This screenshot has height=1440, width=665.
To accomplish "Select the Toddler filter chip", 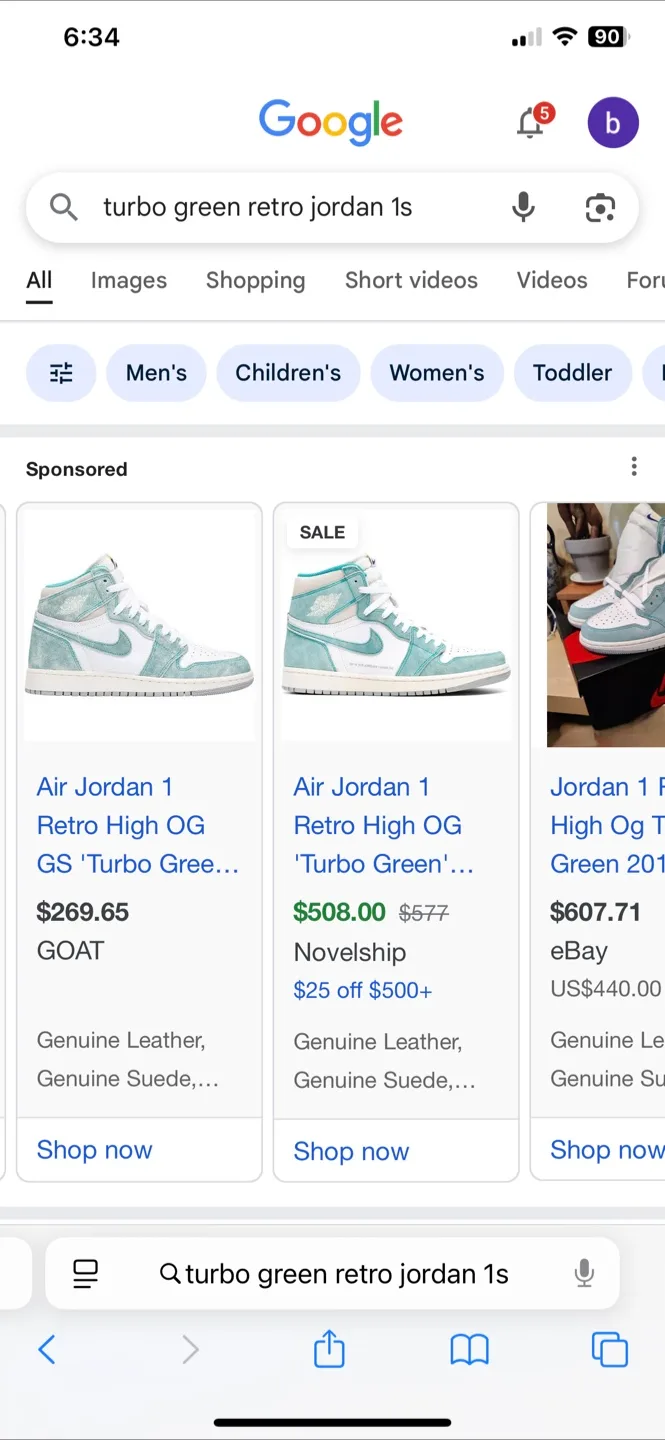I will [573, 372].
